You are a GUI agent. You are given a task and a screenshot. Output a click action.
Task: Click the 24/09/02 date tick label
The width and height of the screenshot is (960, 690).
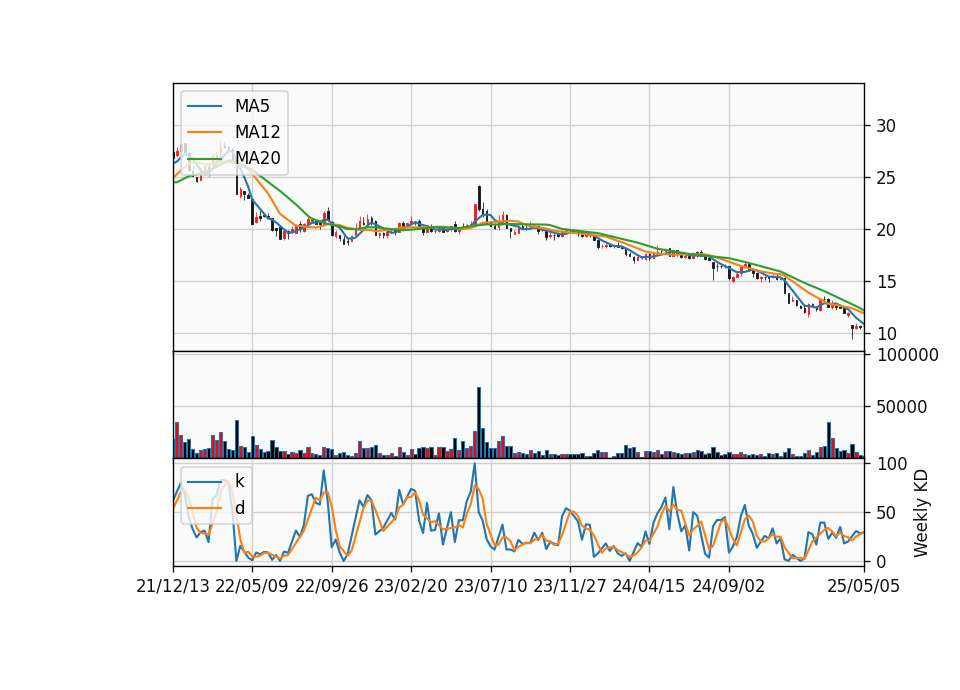click(x=729, y=586)
